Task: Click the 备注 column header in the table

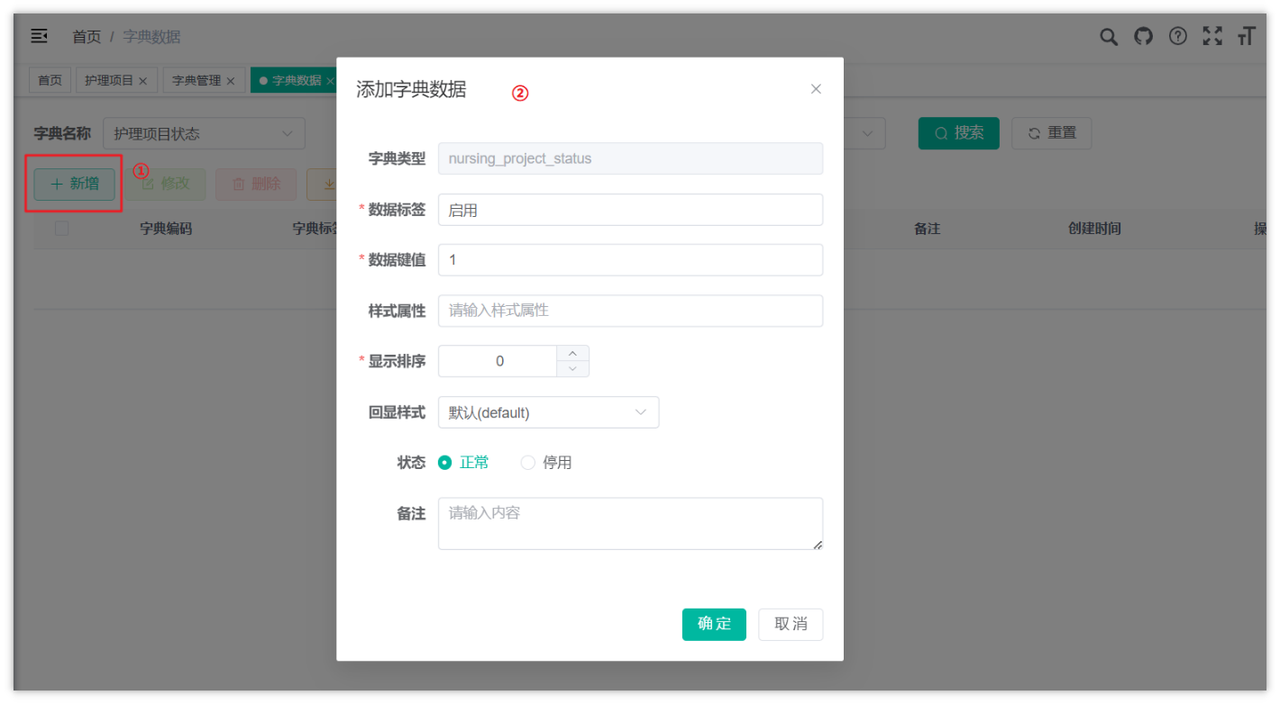Action: [x=927, y=229]
